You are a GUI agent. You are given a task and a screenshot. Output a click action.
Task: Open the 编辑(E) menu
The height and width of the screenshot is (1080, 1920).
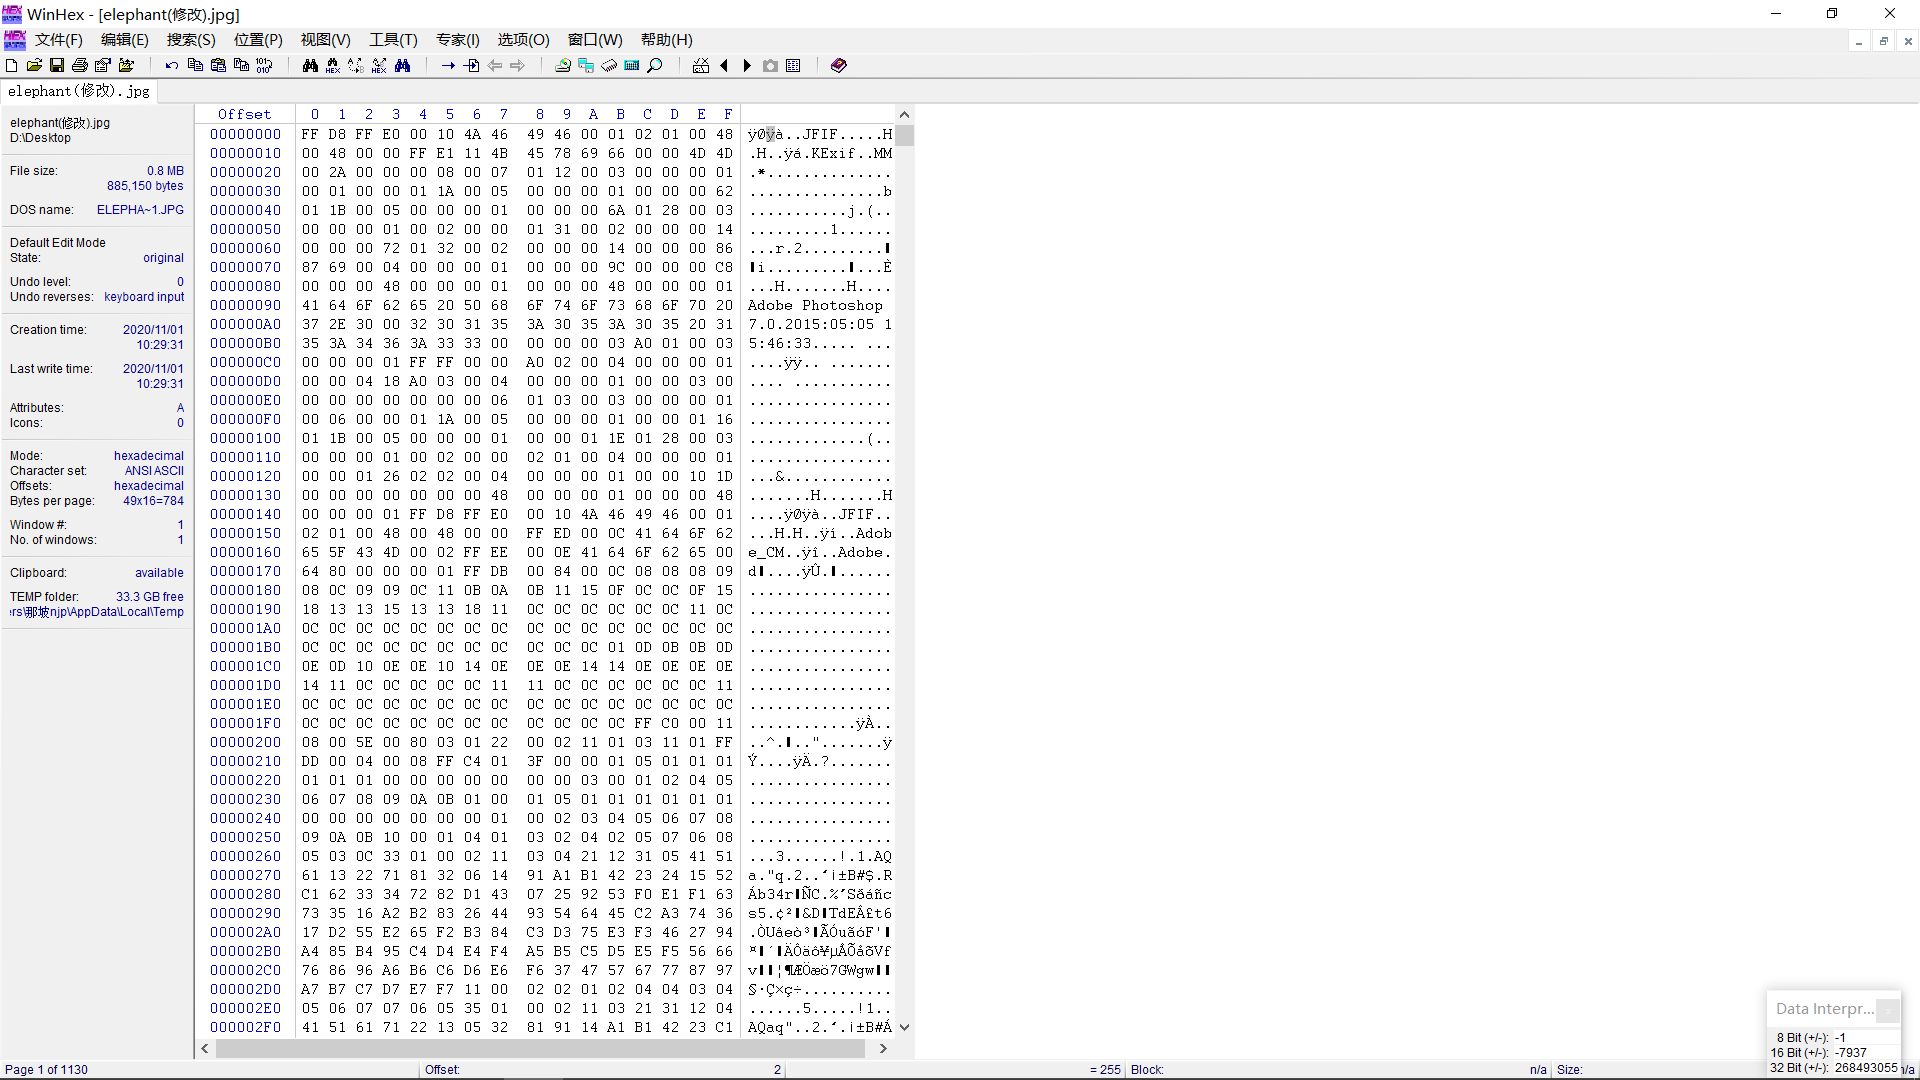click(x=125, y=40)
